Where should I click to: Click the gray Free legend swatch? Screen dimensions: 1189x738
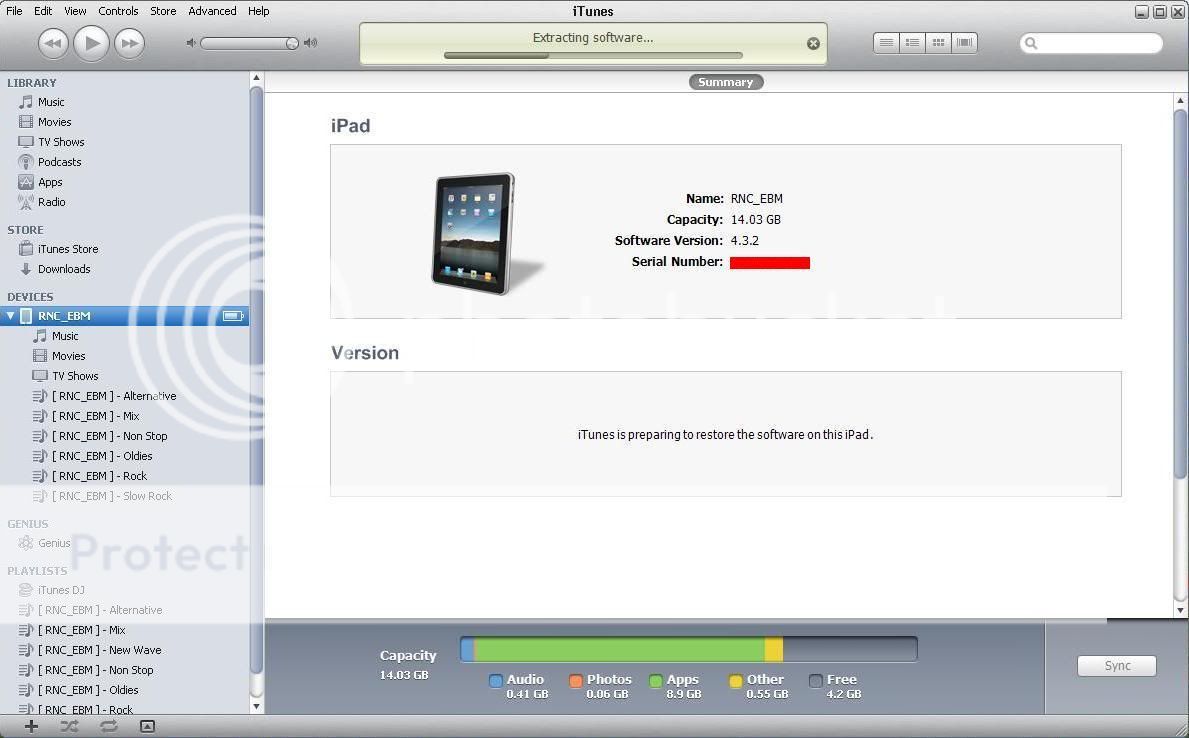click(x=816, y=680)
